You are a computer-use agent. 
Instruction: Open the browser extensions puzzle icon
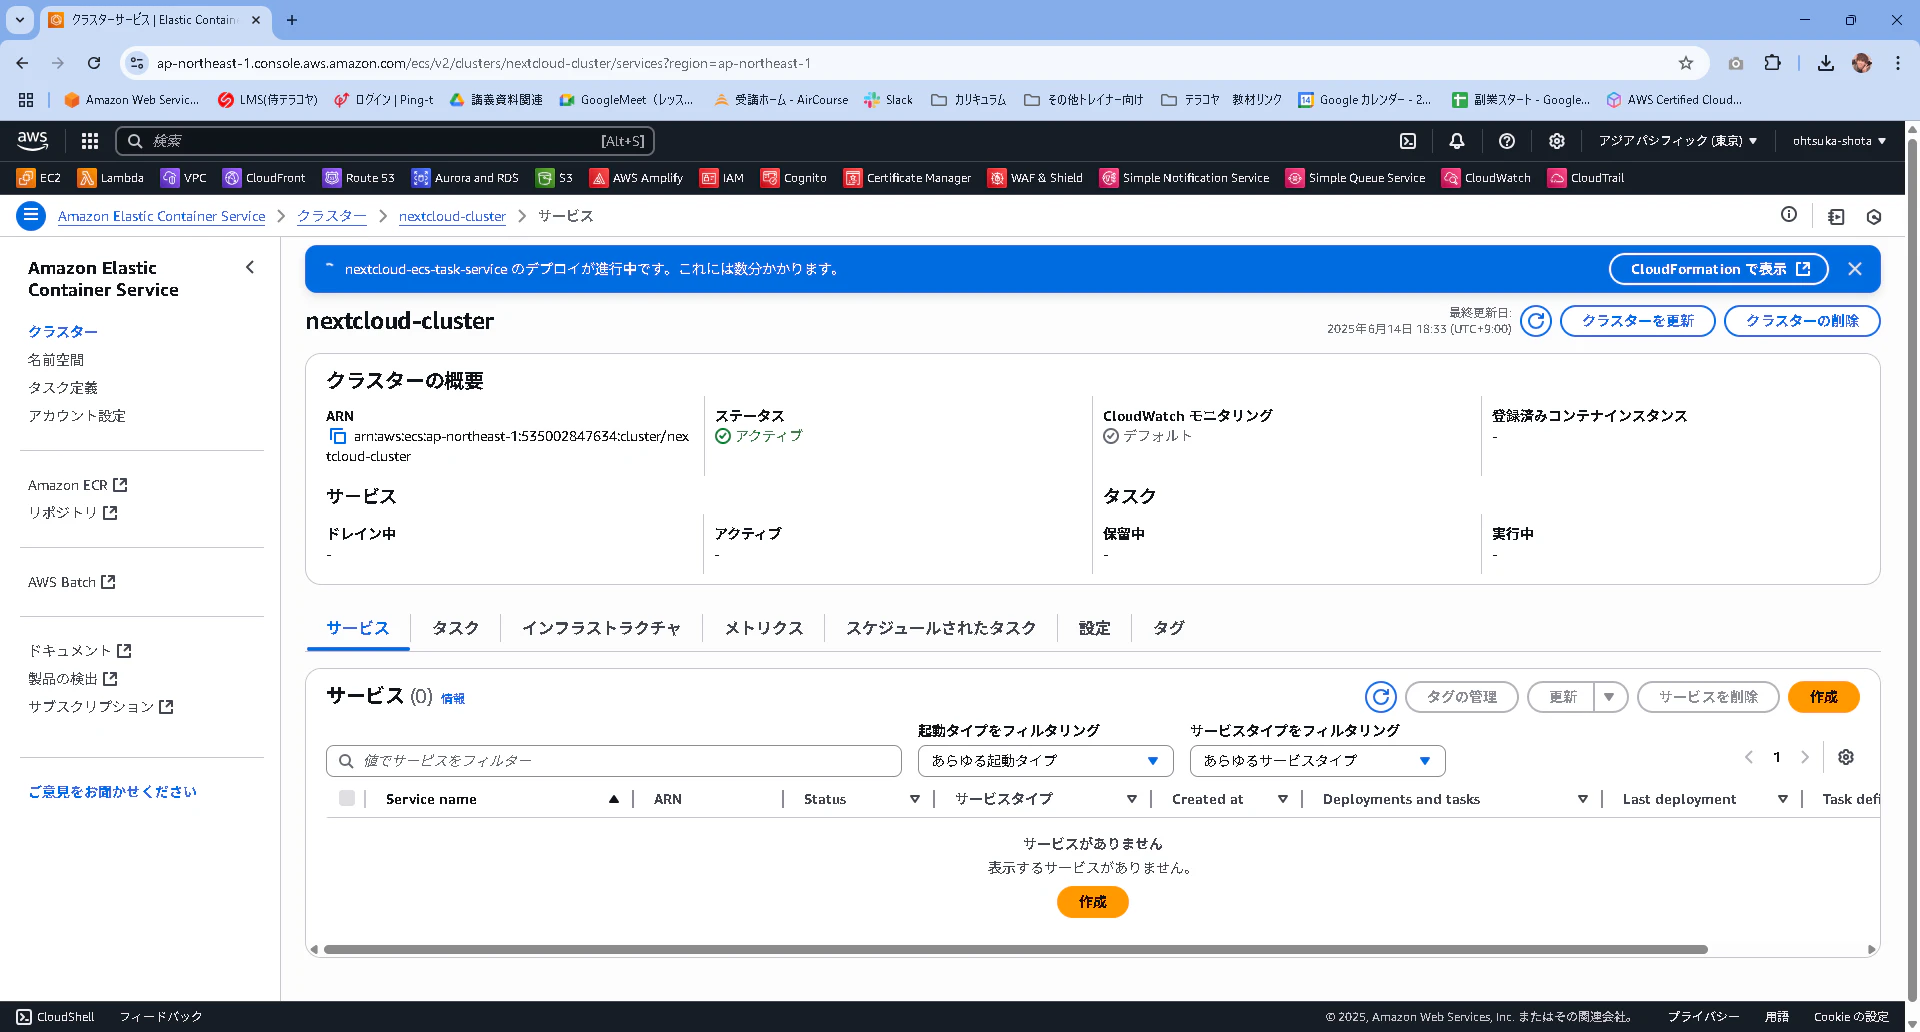tap(1773, 63)
